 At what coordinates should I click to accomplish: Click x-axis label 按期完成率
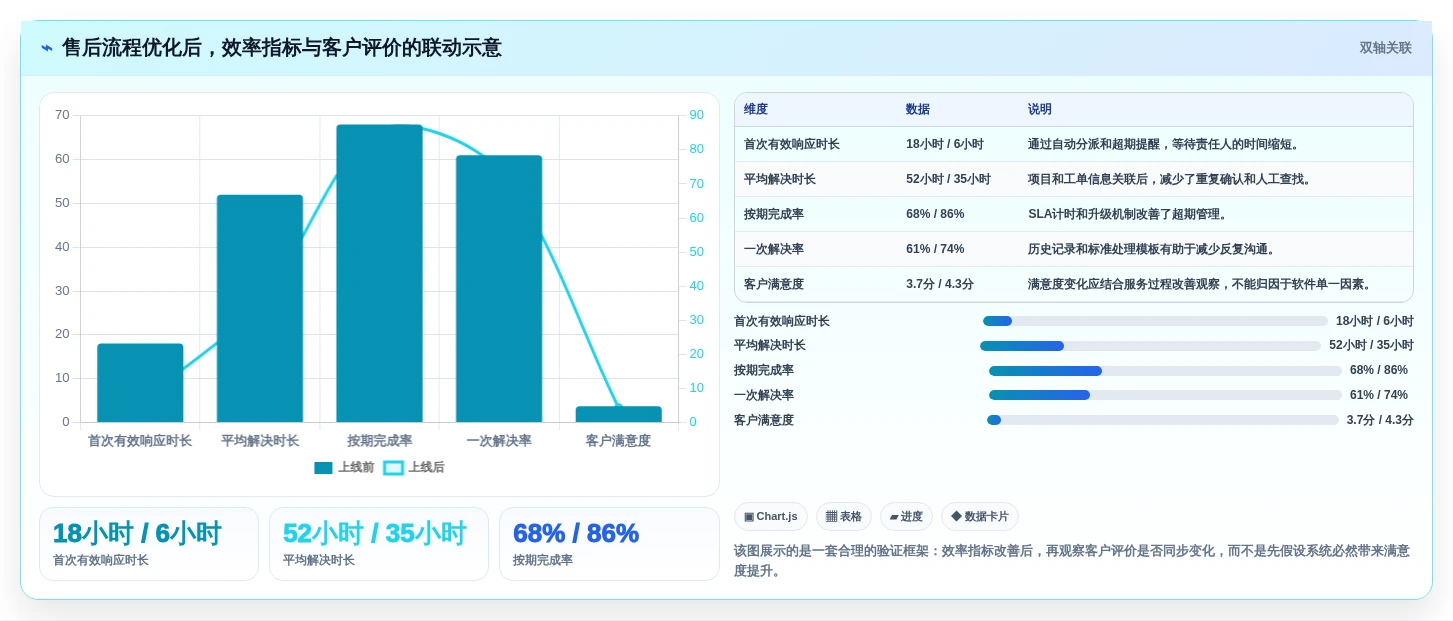(x=379, y=441)
